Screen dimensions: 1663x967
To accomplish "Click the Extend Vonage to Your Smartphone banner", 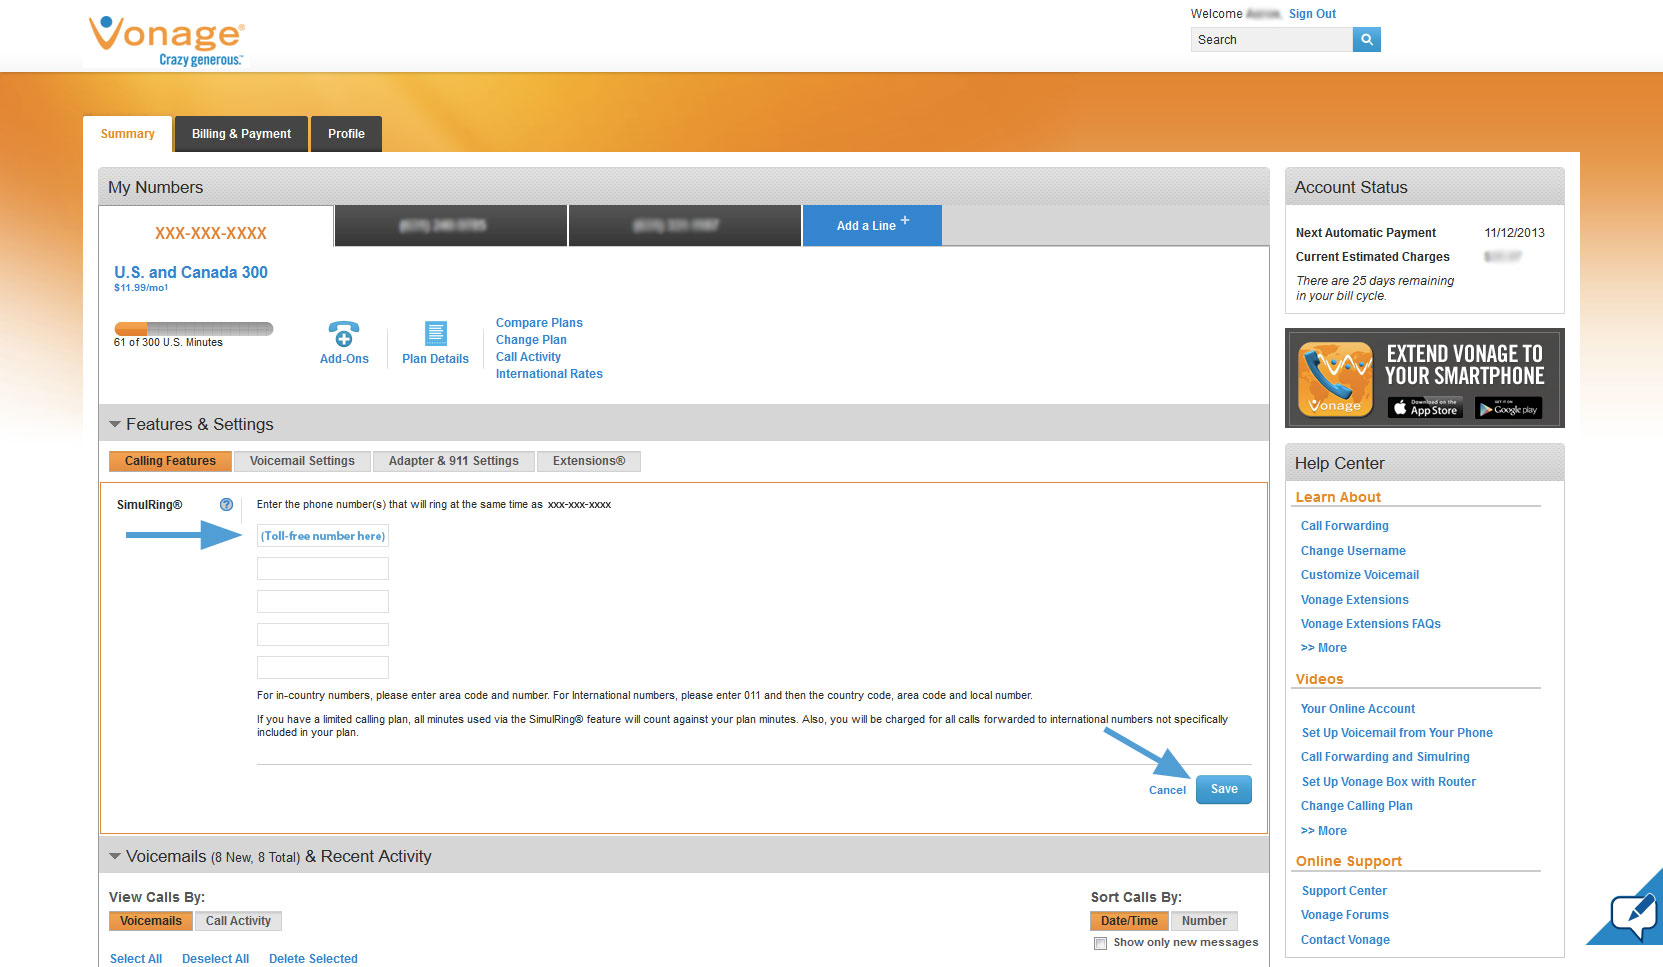I will click(1424, 378).
